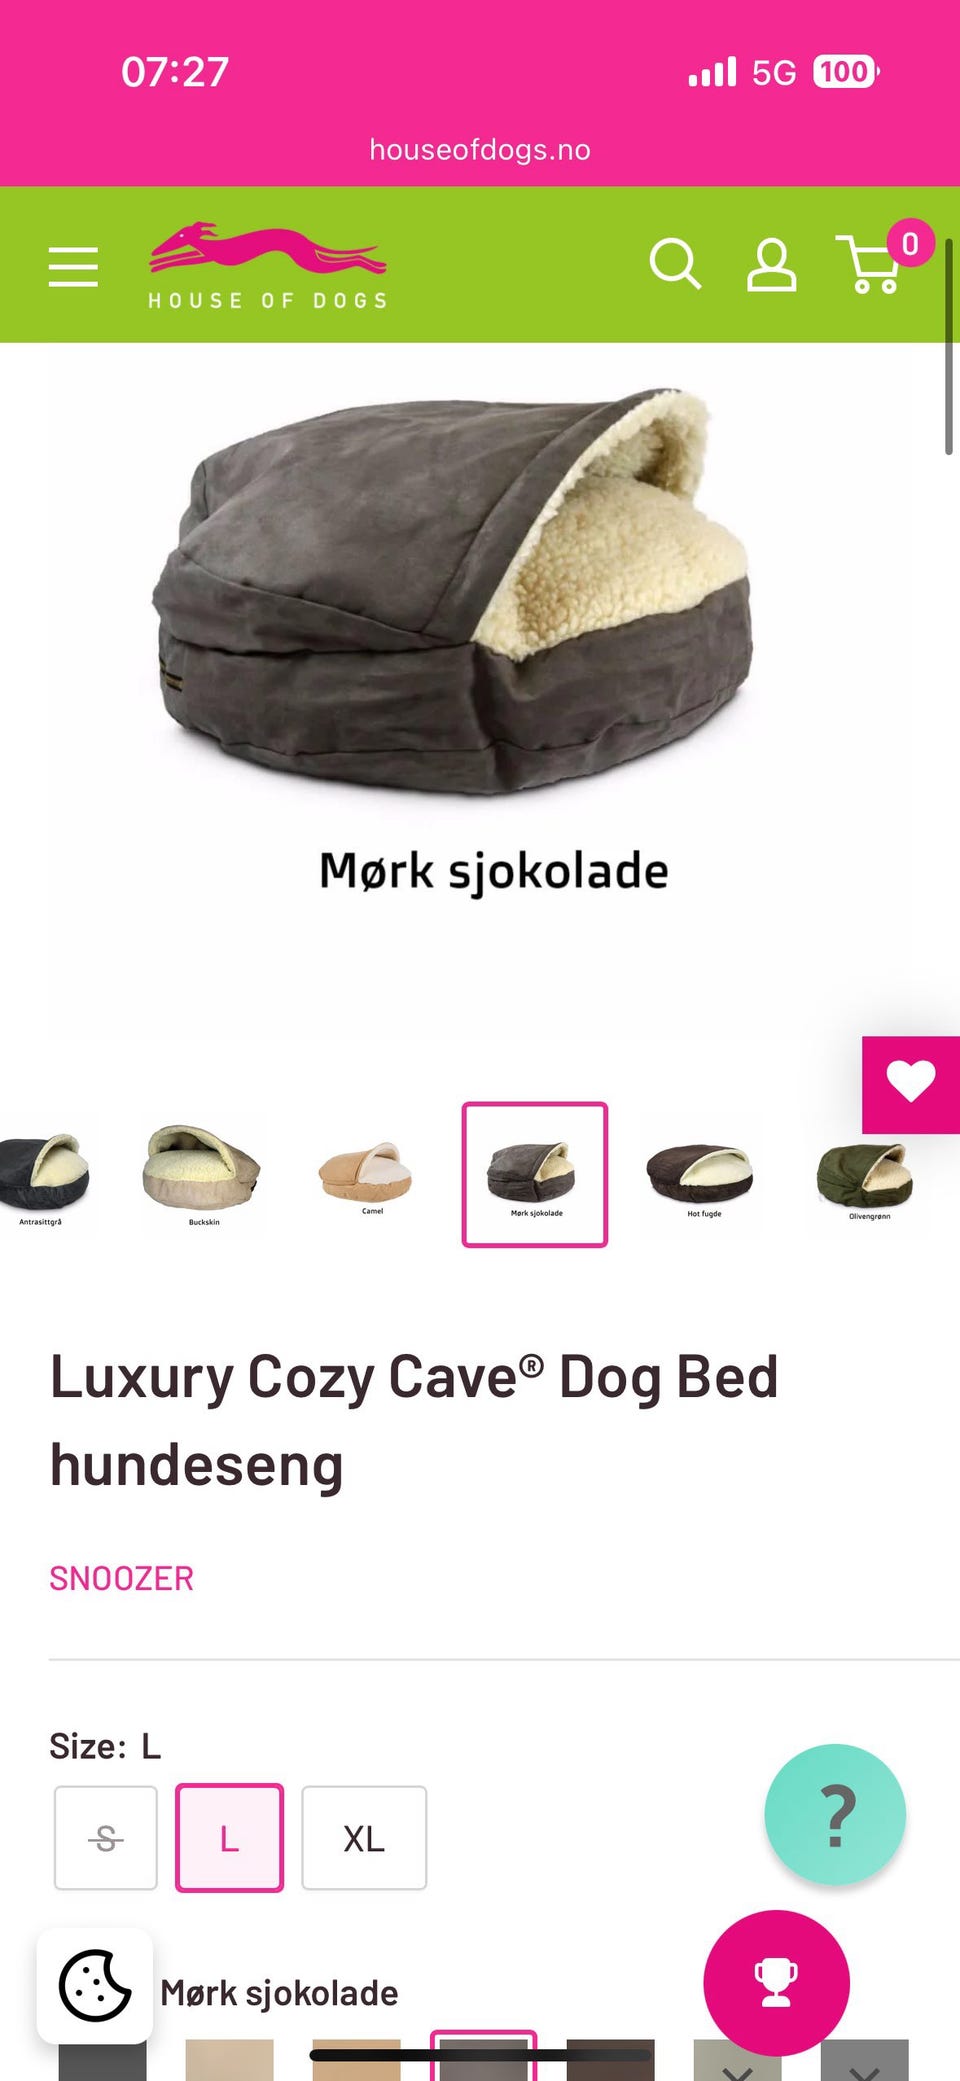Tap the House of Dogs logo
Screen dimensions: 960x2081
[268, 266]
